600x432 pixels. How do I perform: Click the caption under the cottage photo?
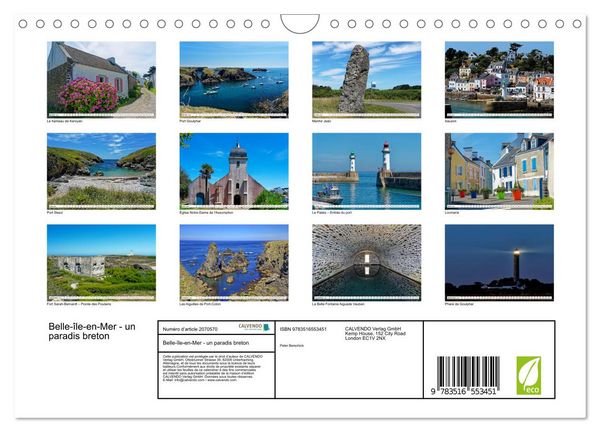tap(65, 121)
